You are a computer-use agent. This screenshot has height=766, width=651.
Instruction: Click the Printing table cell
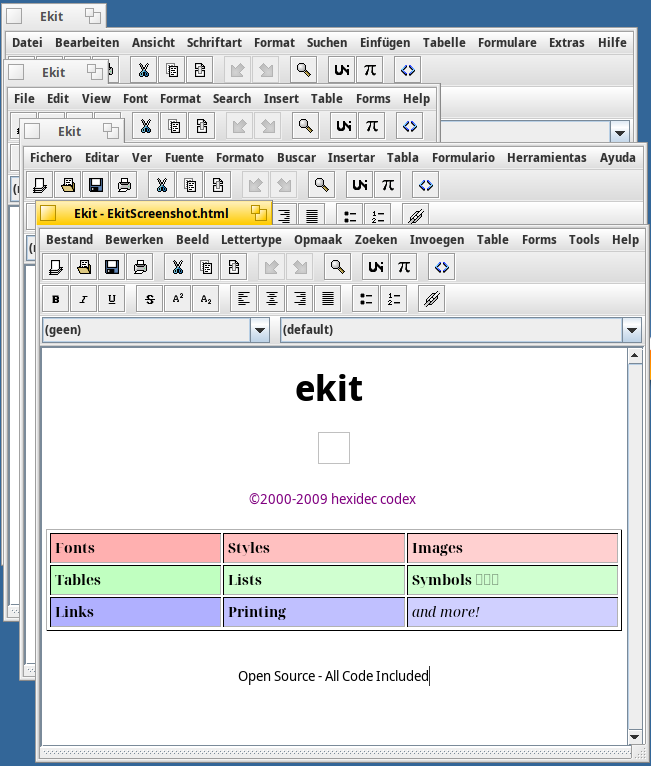coord(314,612)
